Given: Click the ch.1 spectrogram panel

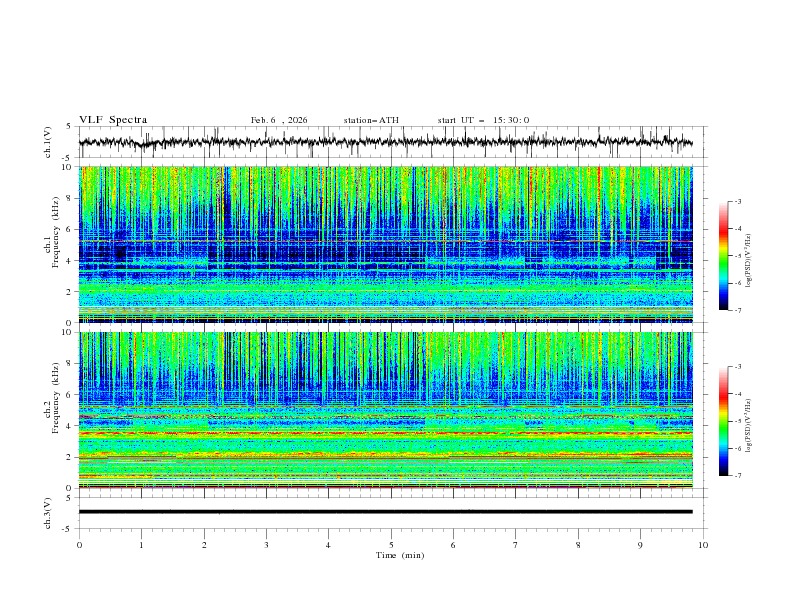Looking at the screenshot, I should tap(386, 244).
